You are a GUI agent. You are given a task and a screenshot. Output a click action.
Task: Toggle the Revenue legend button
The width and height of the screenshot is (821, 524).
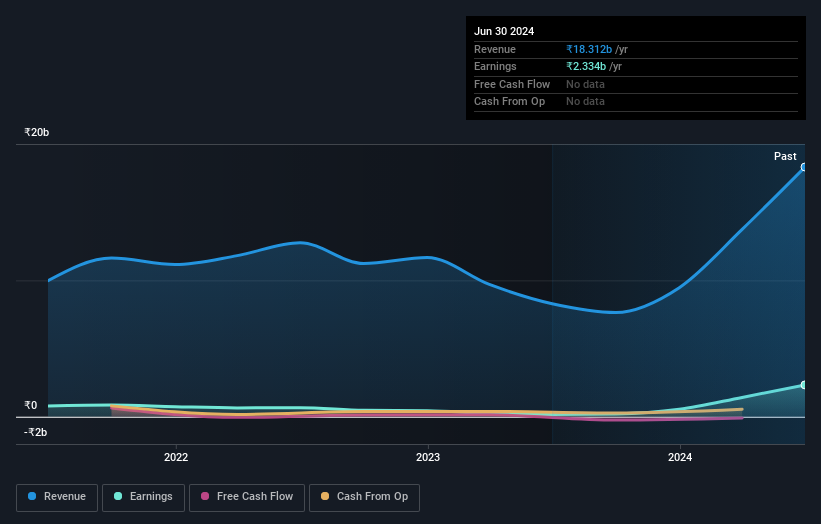coord(57,497)
